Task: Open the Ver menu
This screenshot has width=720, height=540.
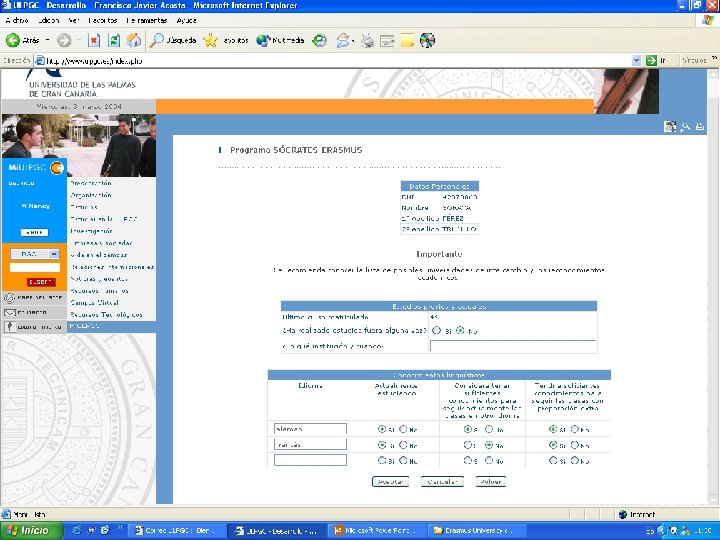Action: tap(73, 21)
